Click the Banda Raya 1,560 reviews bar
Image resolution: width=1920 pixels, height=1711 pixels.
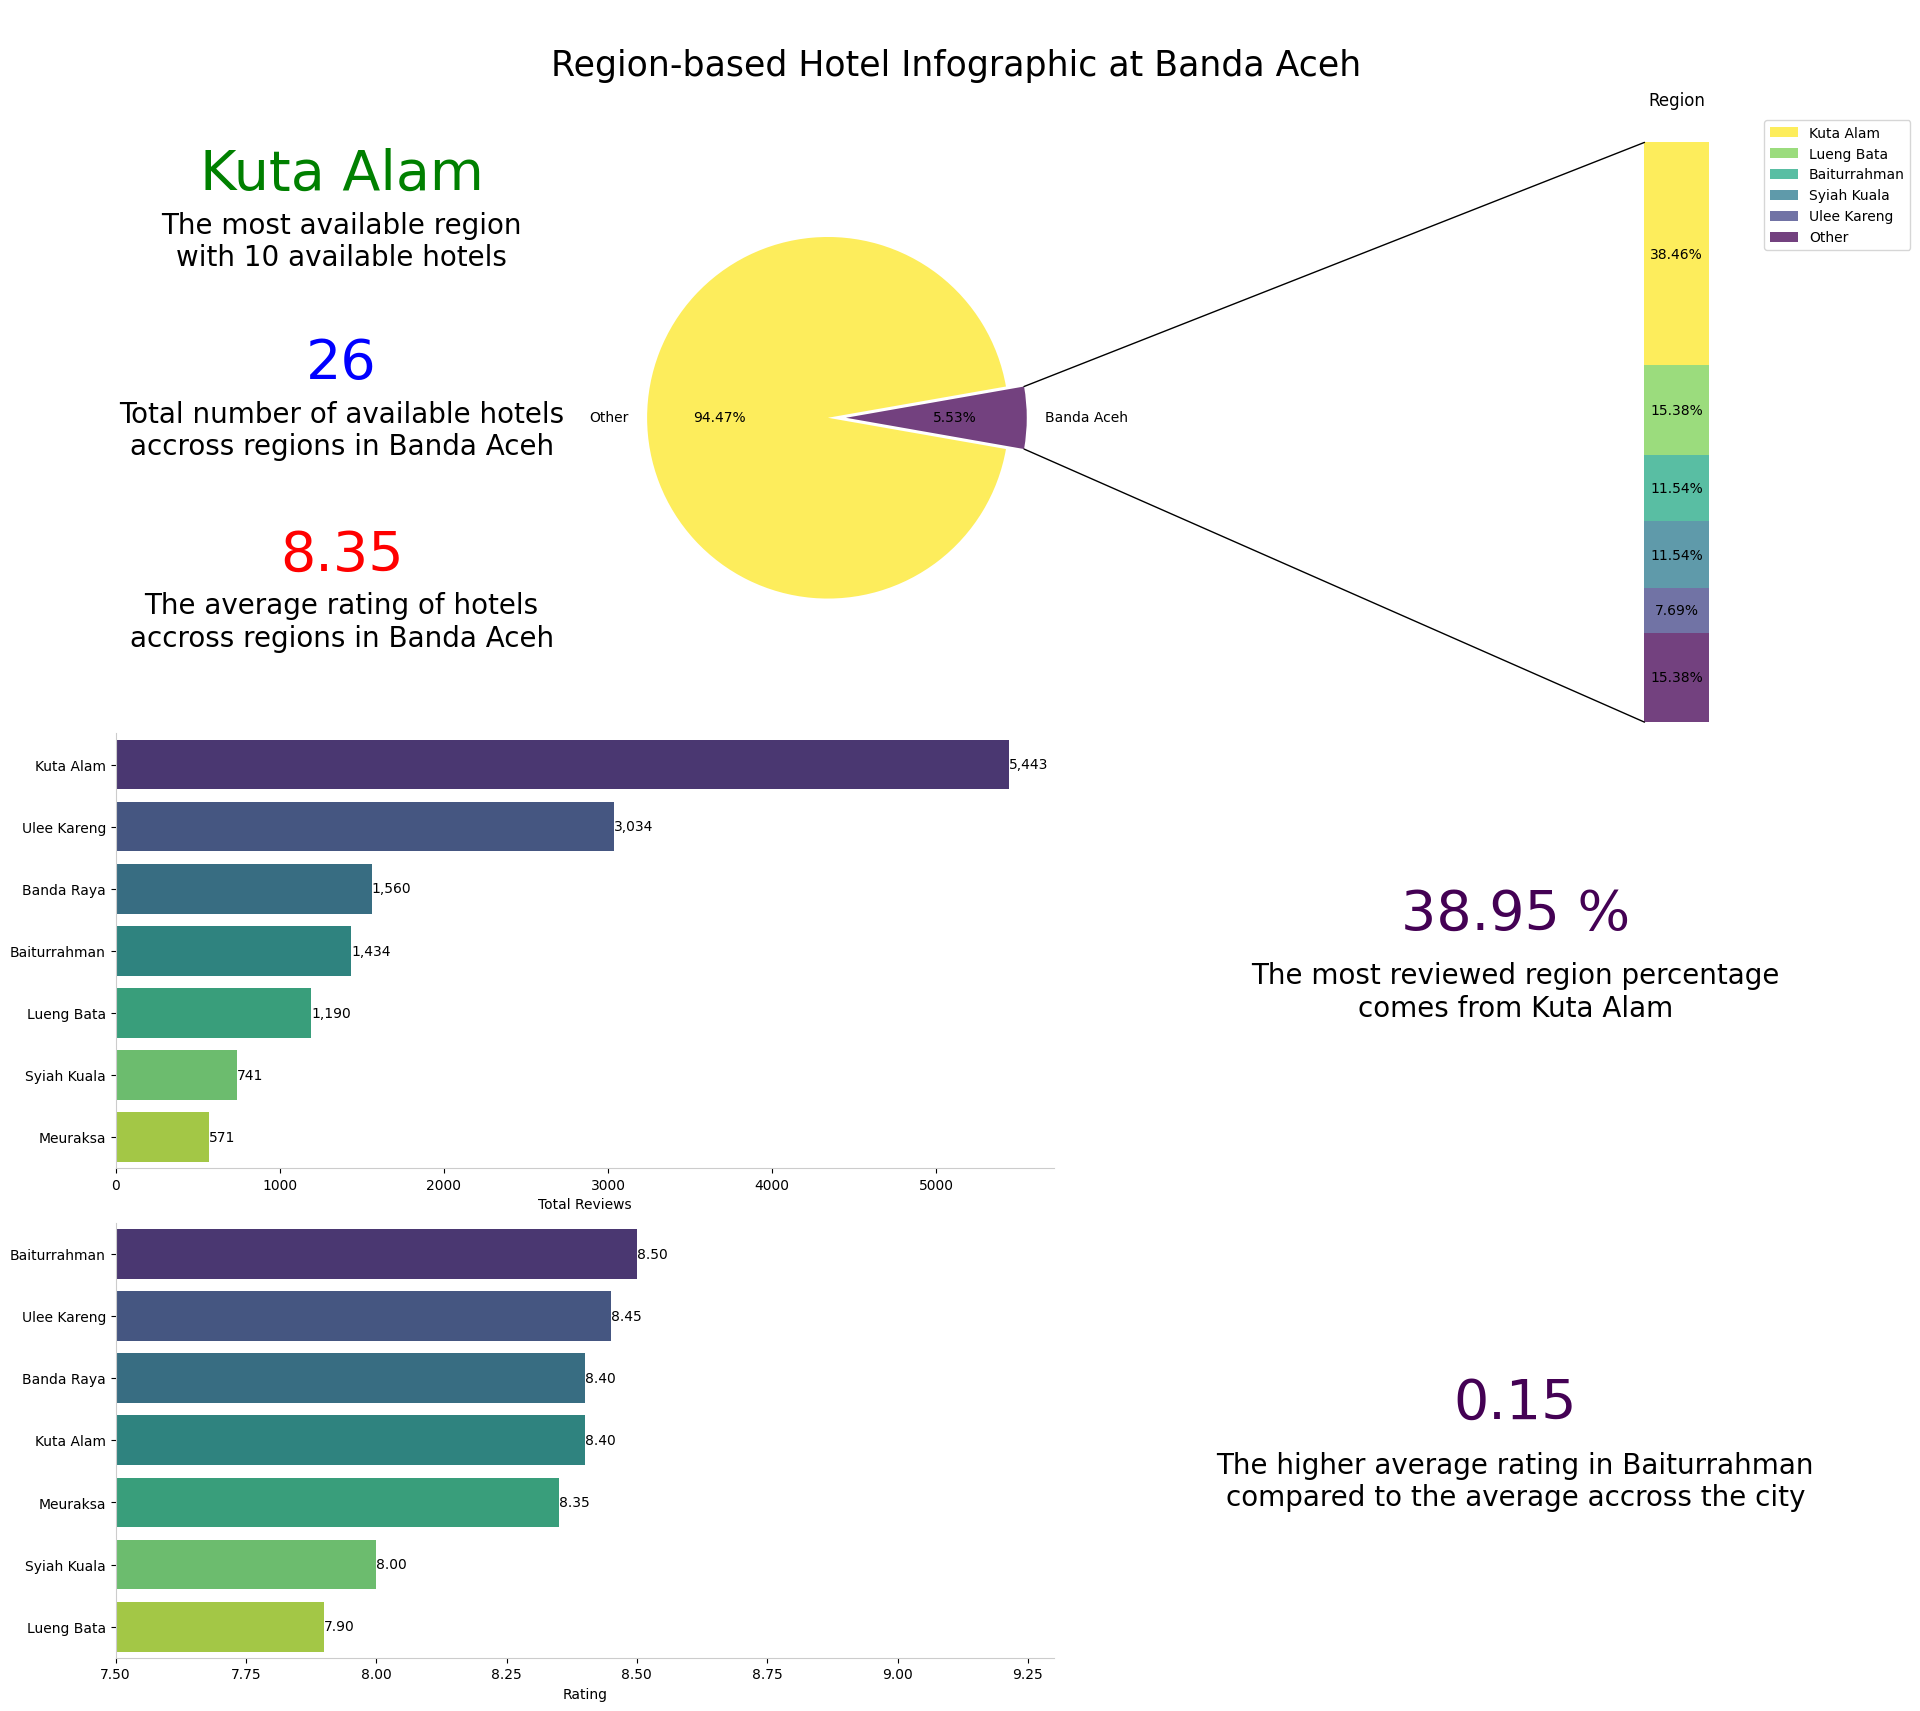pos(244,889)
